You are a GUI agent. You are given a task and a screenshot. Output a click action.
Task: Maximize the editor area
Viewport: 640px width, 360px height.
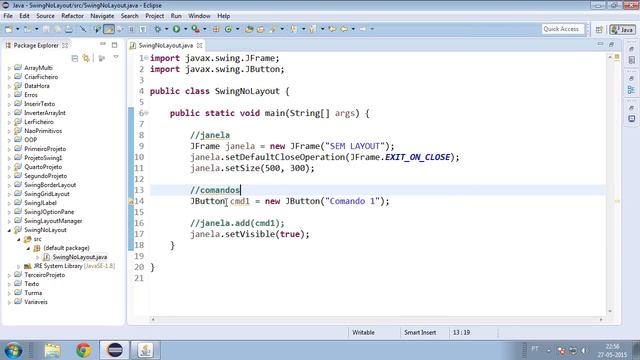pyautogui.click(x=611, y=44)
